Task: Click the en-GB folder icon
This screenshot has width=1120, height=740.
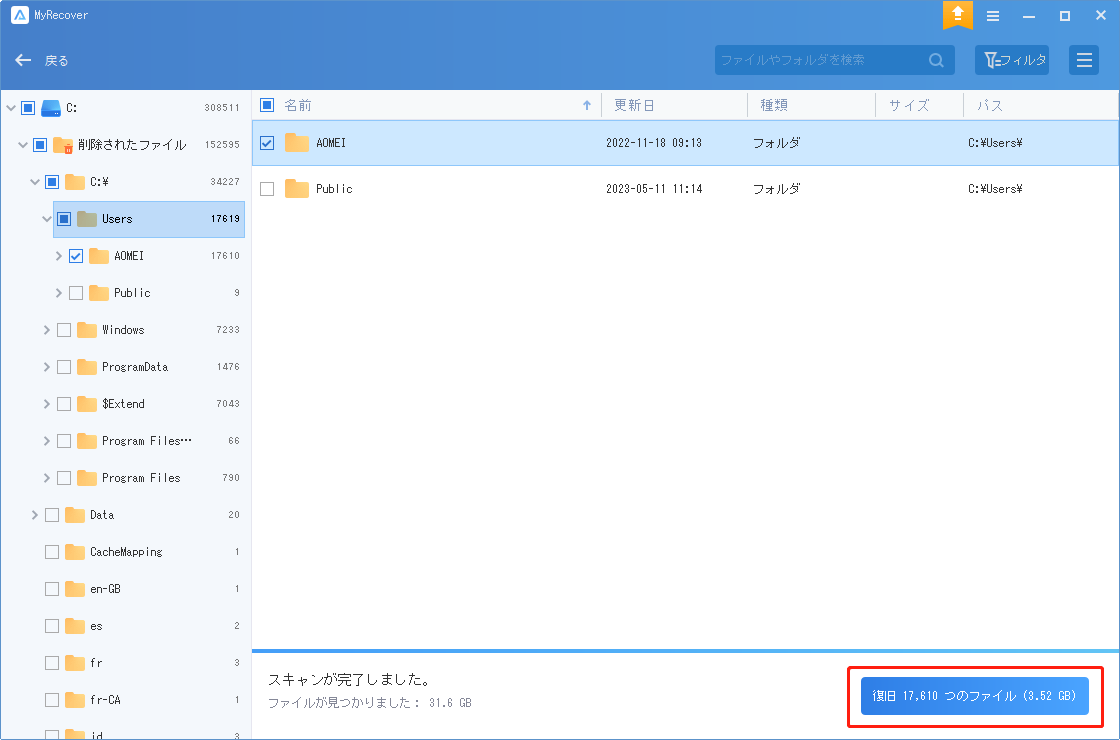Action: point(75,589)
